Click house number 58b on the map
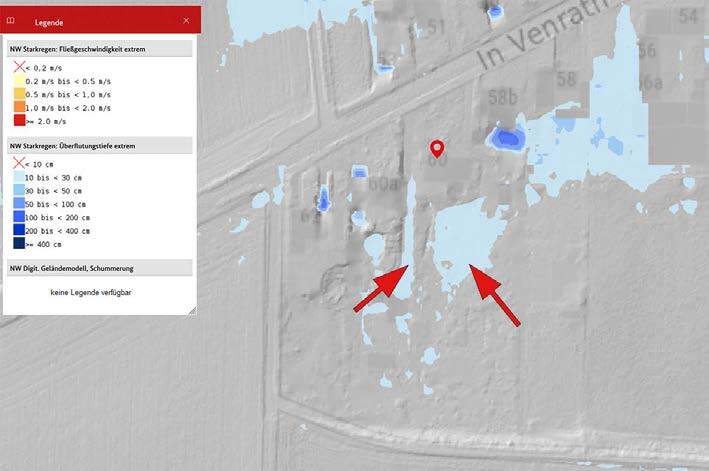The width and height of the screenshot is (709, 471). click(503, 97)
